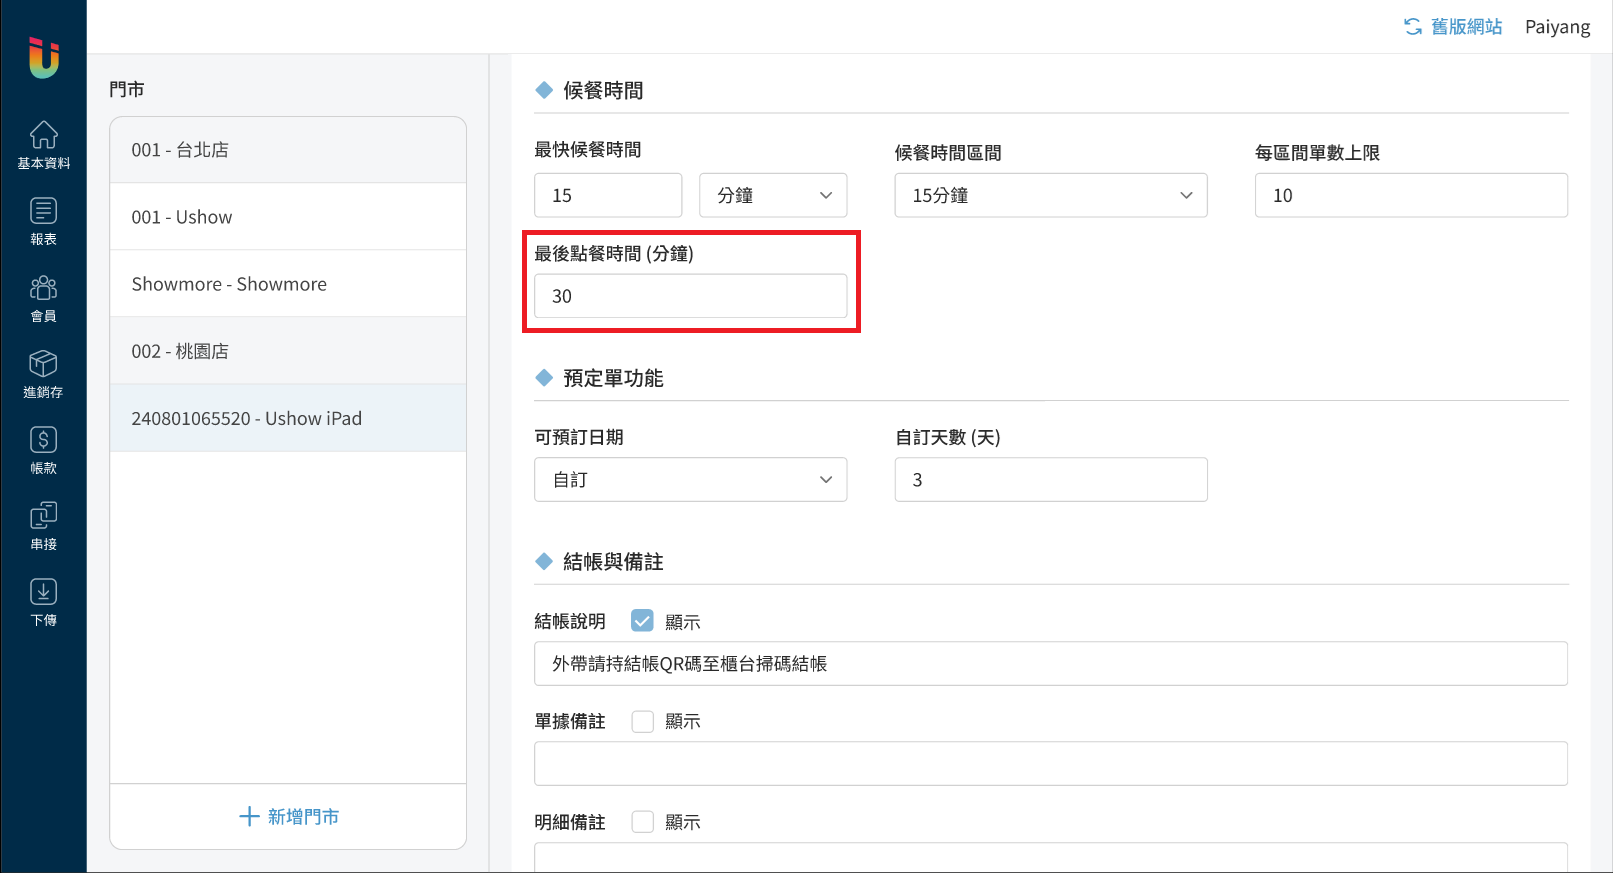Screen dimensions: 1613x873
Task: Open 串接 integration icon
Action: click(x=43, y=526)
